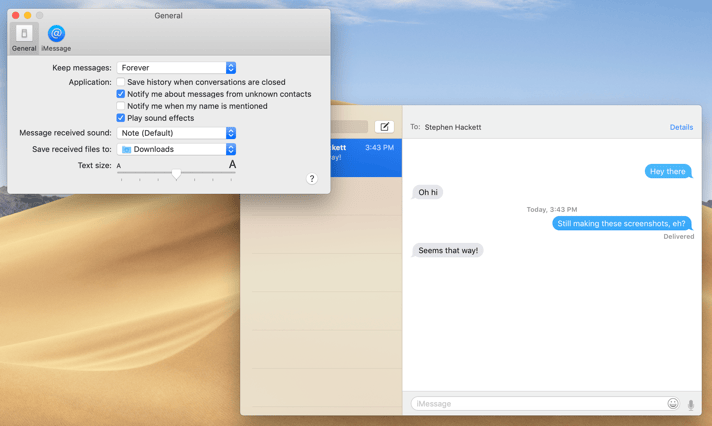Select the 3:43 PM conversation in sidebar

click(x=366, y=158)
